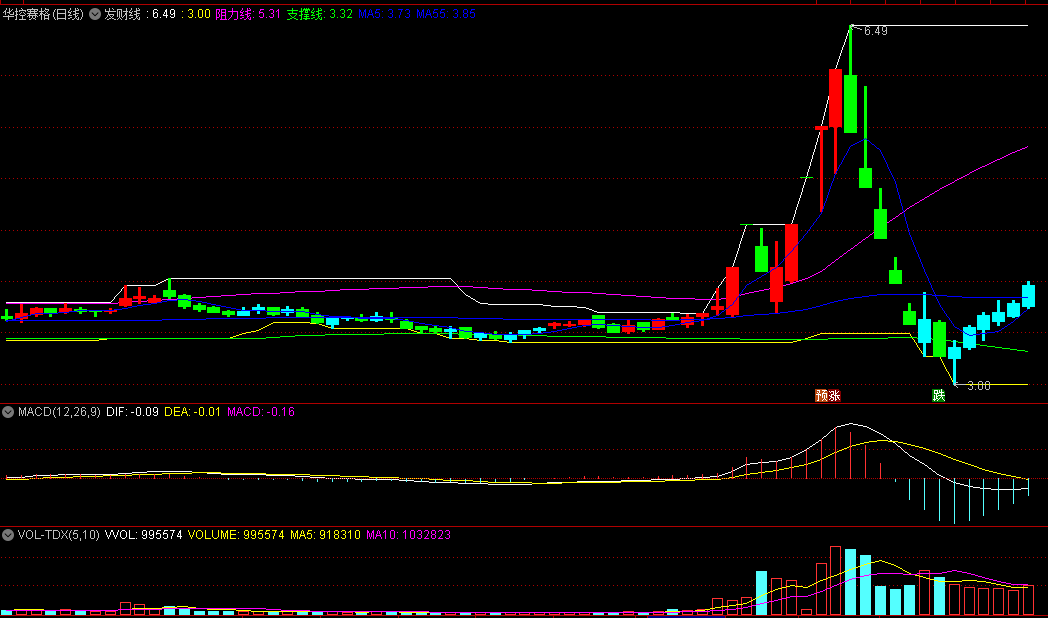Select the magenta MACD: -0.16 readout
Screen dimensions: 1048x618
point(261,412)
